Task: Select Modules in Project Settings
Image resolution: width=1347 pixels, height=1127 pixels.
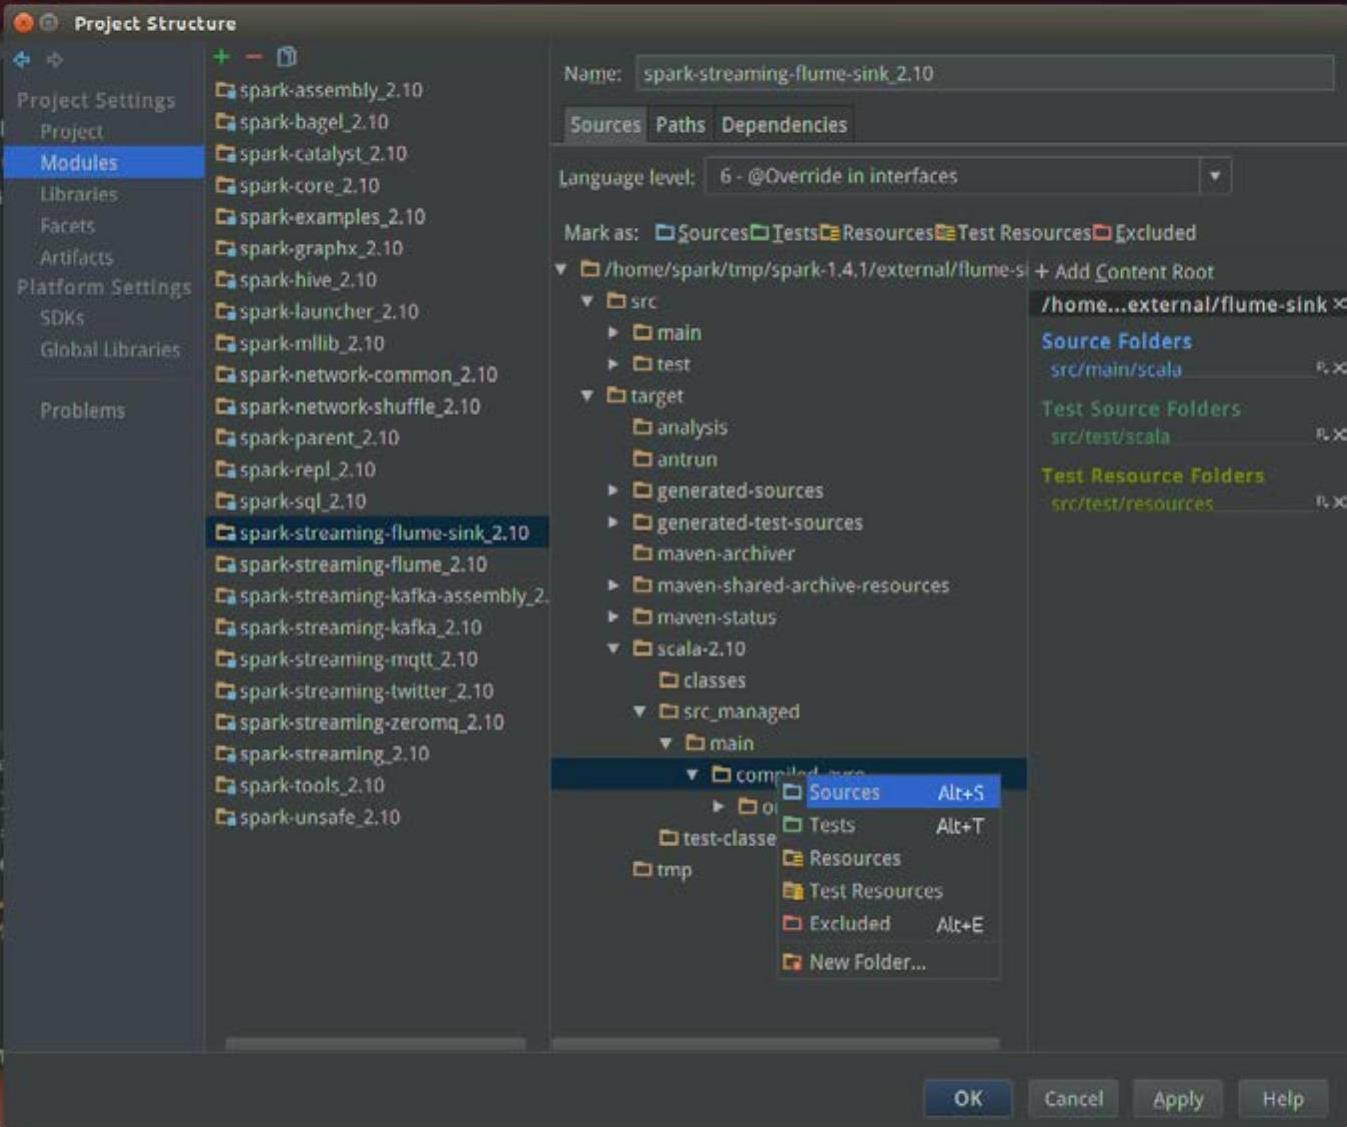Action: (x=104, y=162)
